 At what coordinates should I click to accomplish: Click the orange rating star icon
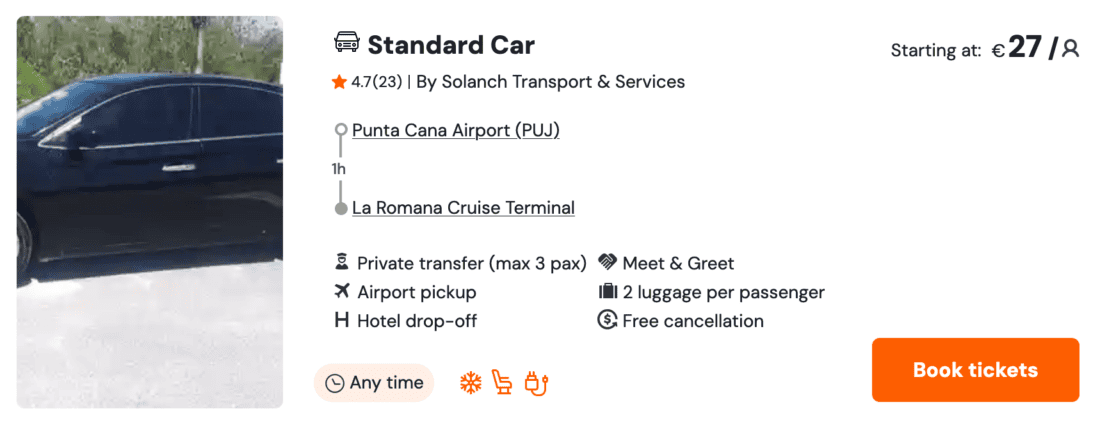pyautogui.click(x=339, y=83)
